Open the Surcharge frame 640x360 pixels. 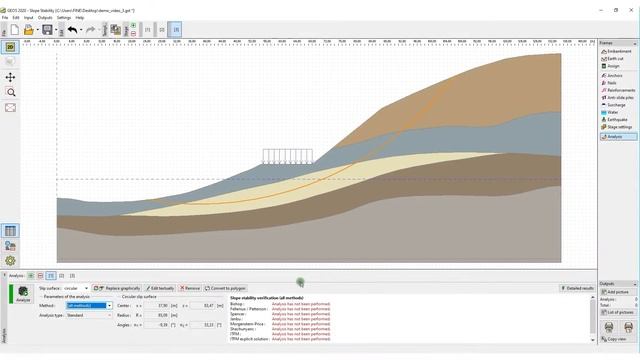click(x=618, y=105)
